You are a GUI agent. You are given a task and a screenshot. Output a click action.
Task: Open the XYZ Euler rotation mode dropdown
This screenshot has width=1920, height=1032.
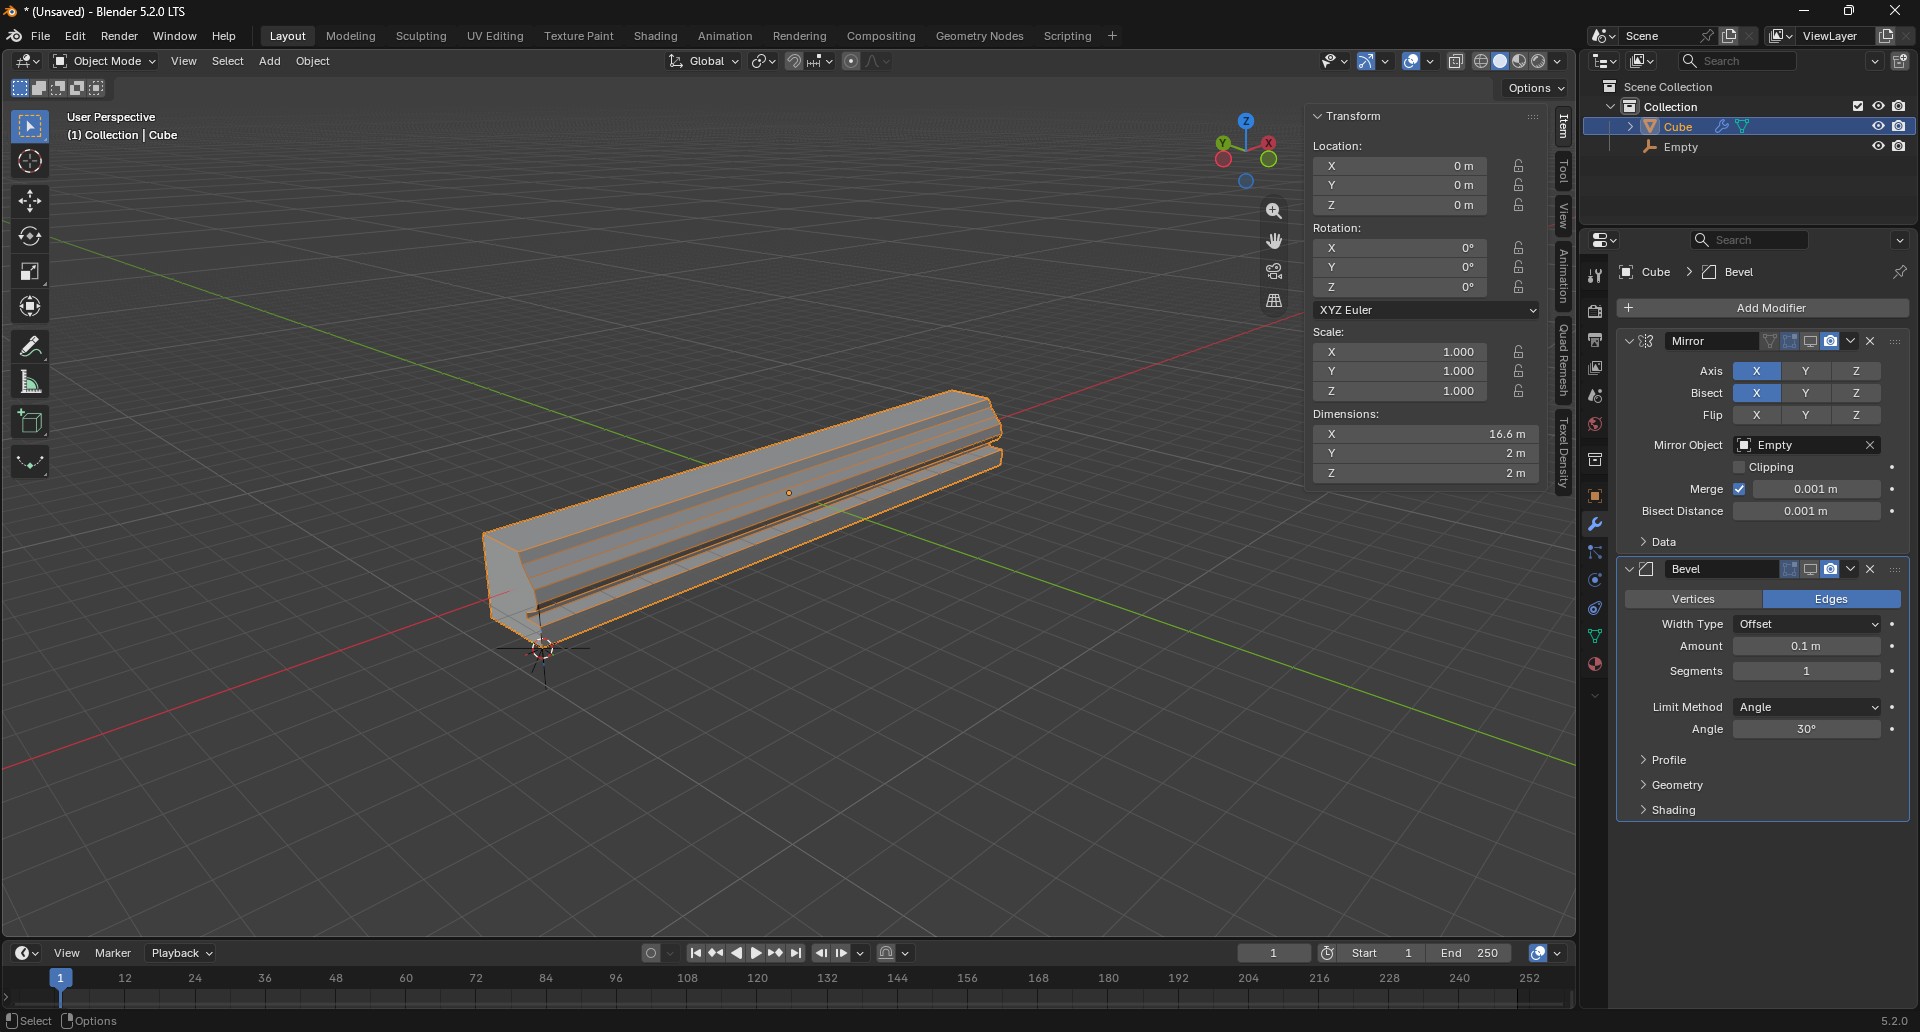tap(1426, 310)
